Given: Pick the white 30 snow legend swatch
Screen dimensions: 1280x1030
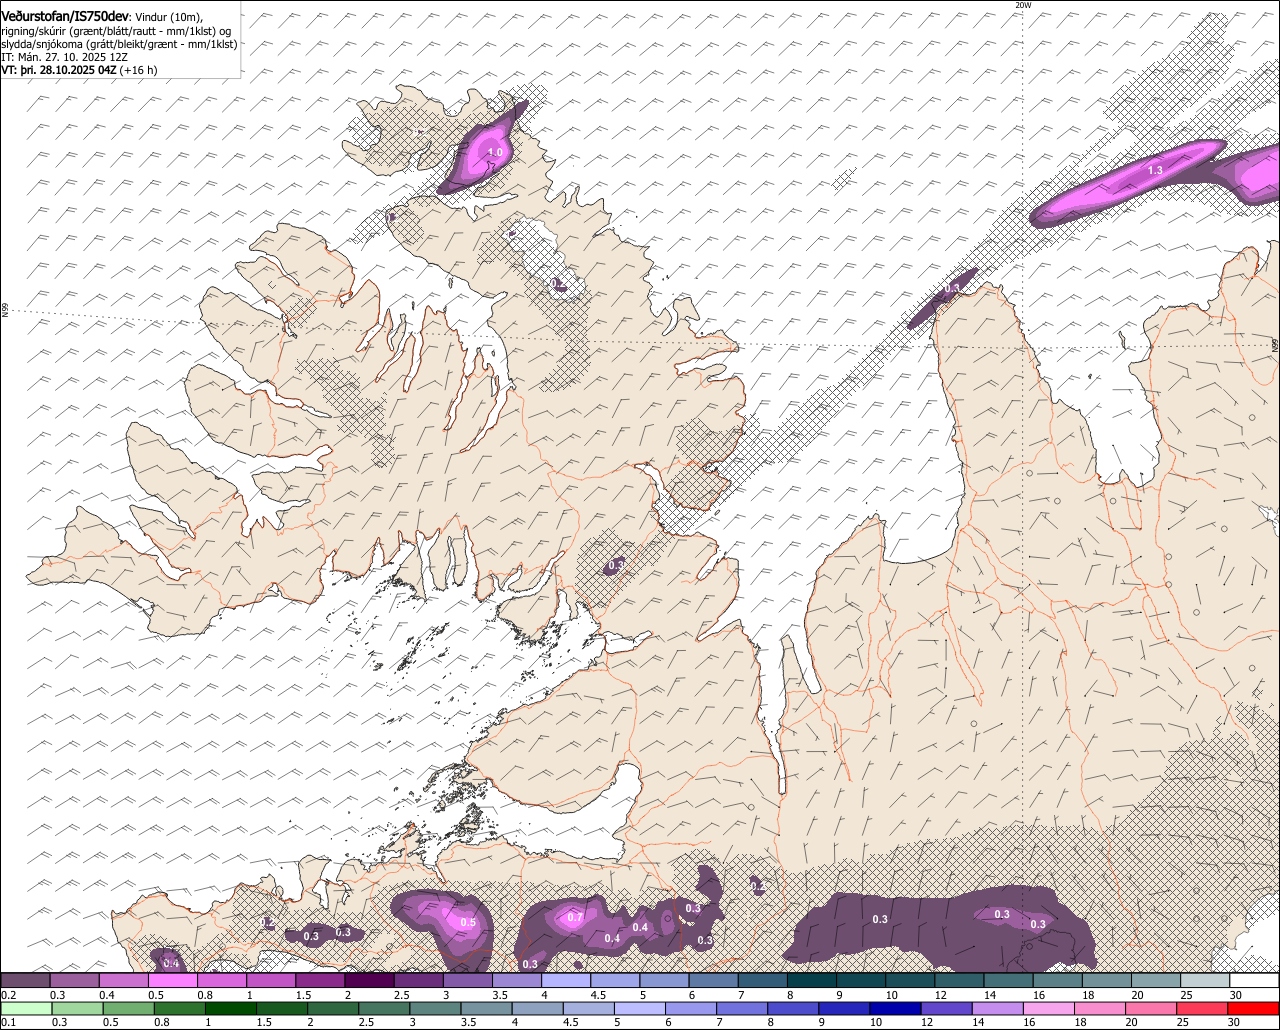Looking at the screenshot, I should [x=1254, y=980].
